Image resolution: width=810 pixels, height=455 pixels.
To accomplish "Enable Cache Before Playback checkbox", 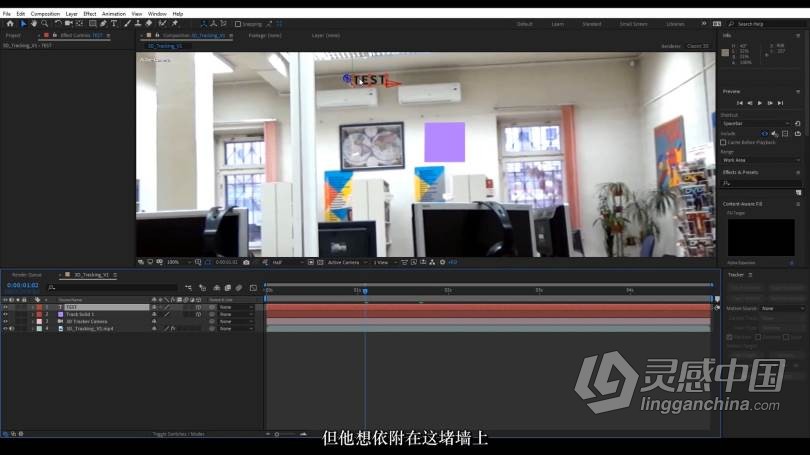I will [x=723, y=142].
